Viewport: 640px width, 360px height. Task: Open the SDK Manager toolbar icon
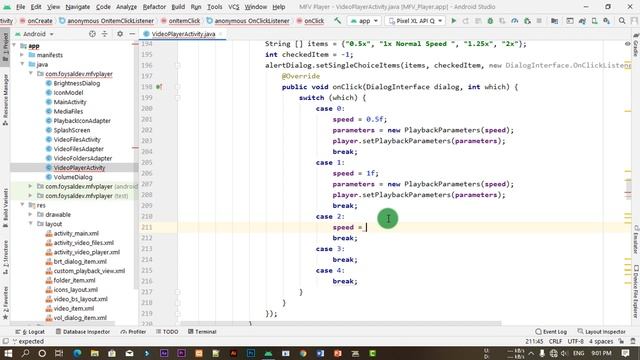point(607,20)
